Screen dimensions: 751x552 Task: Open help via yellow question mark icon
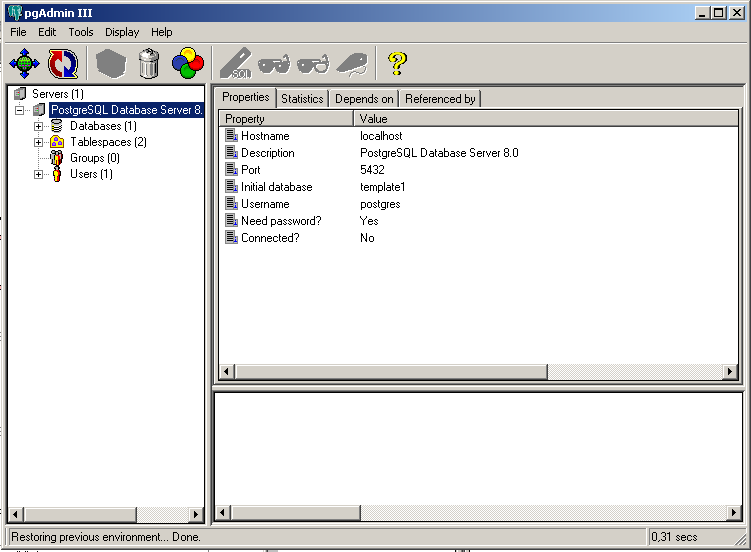coord(397,63)
